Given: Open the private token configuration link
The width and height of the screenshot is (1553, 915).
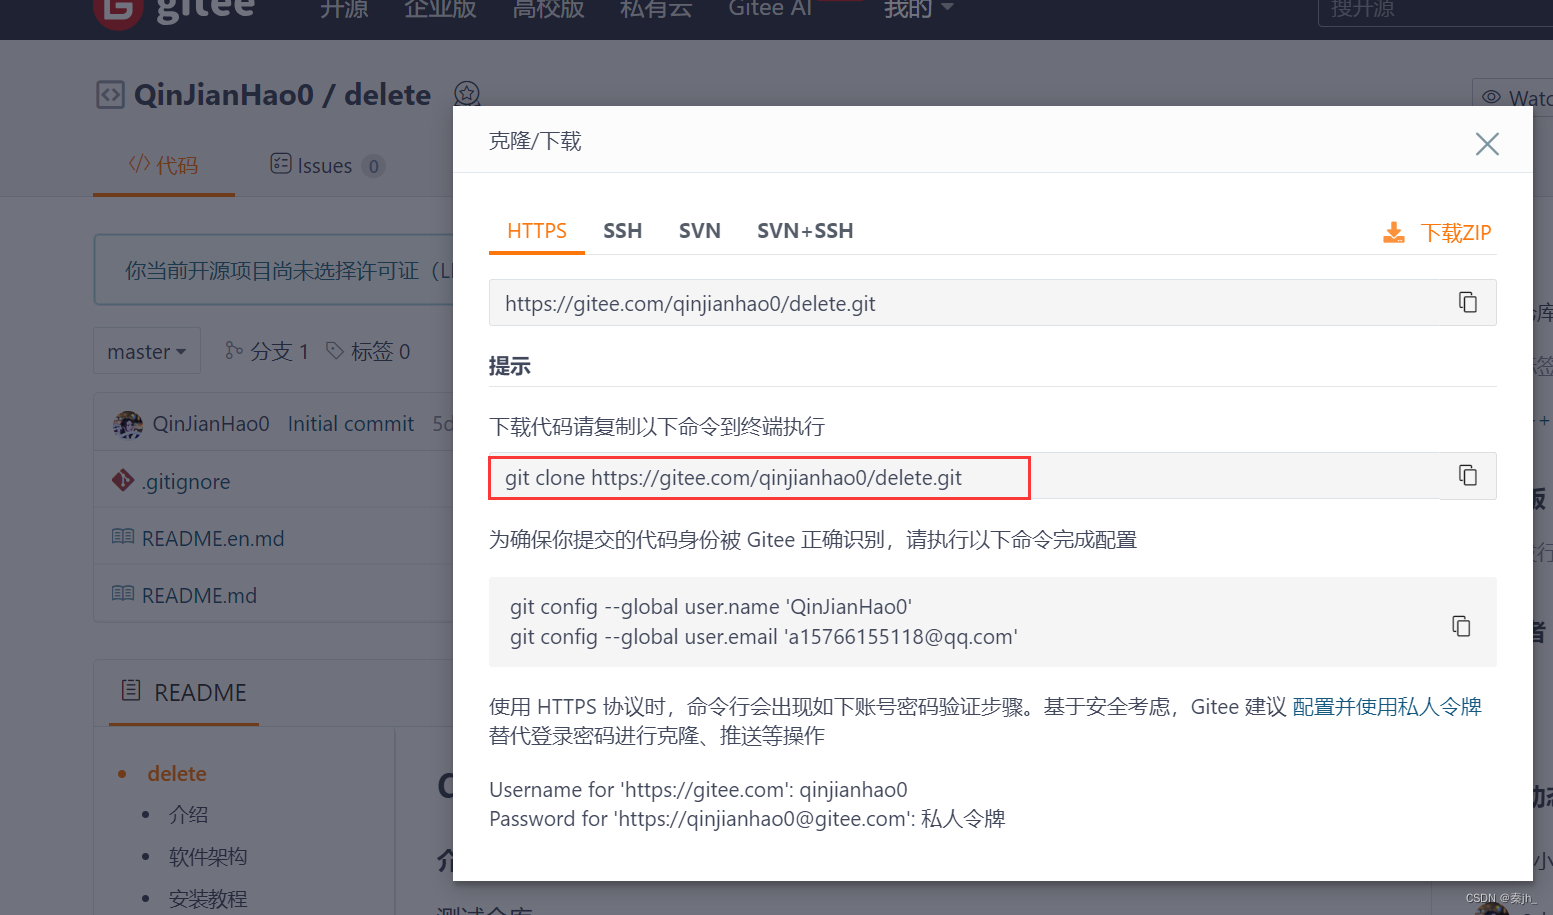Looking at the screenshot, I should pos(1387,707).
